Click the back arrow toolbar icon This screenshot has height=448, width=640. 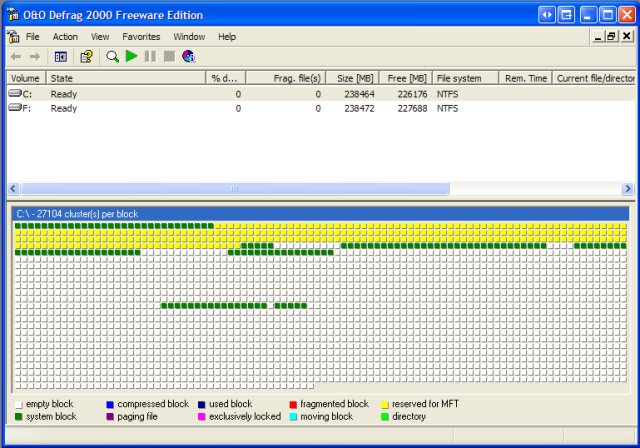(x=15, y=57)
